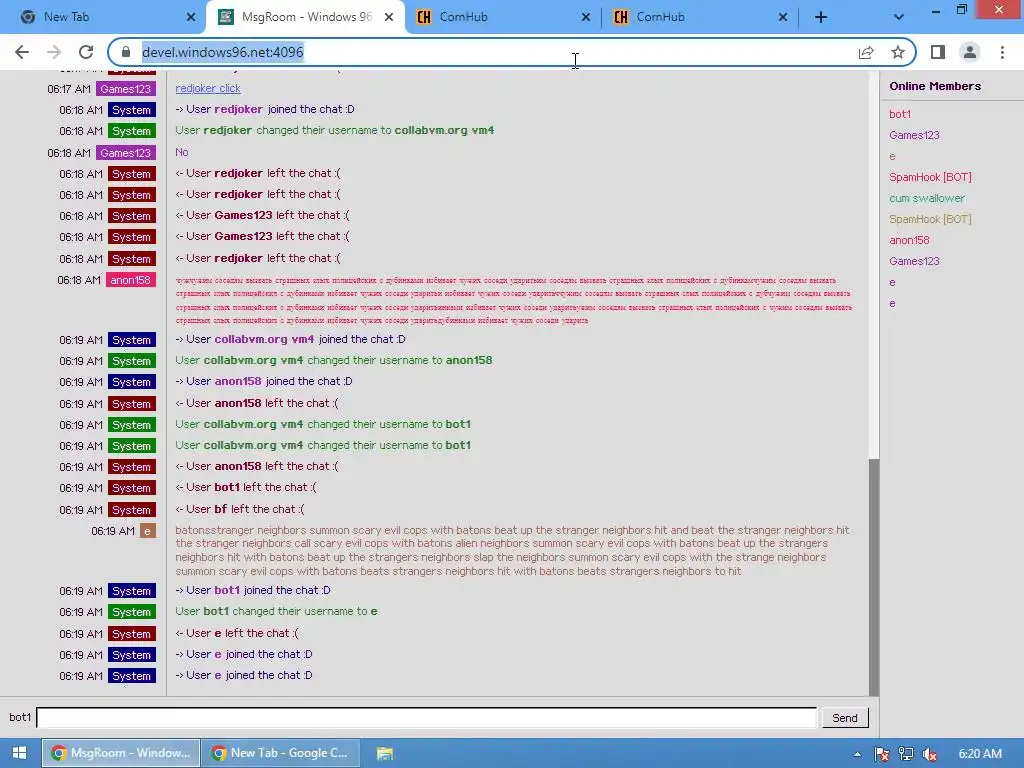Reload the MsgRoom page
This screenshot has width=1024, height=768.
click(86, 52)
